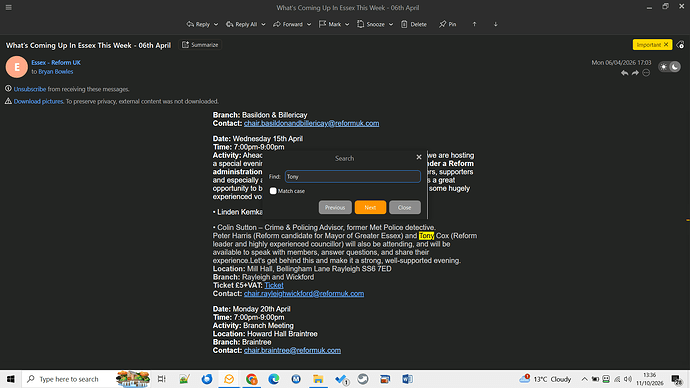Open the blue checkmark To Do app
The width and height of the screenshot is (690, 388).
coord(341,379)
